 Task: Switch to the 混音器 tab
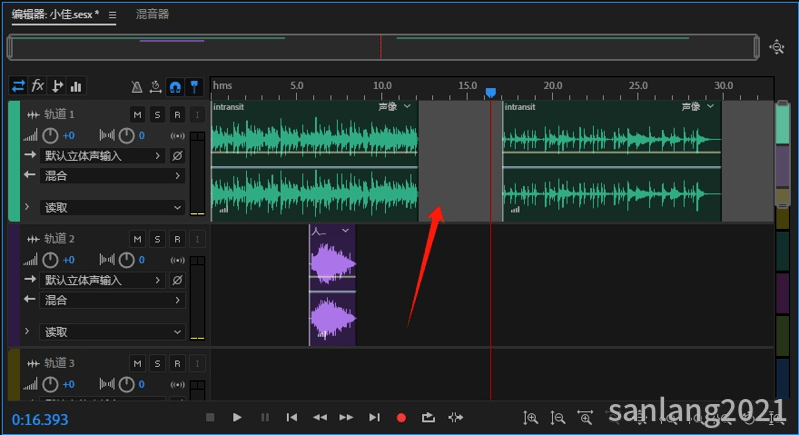point(152,14)
